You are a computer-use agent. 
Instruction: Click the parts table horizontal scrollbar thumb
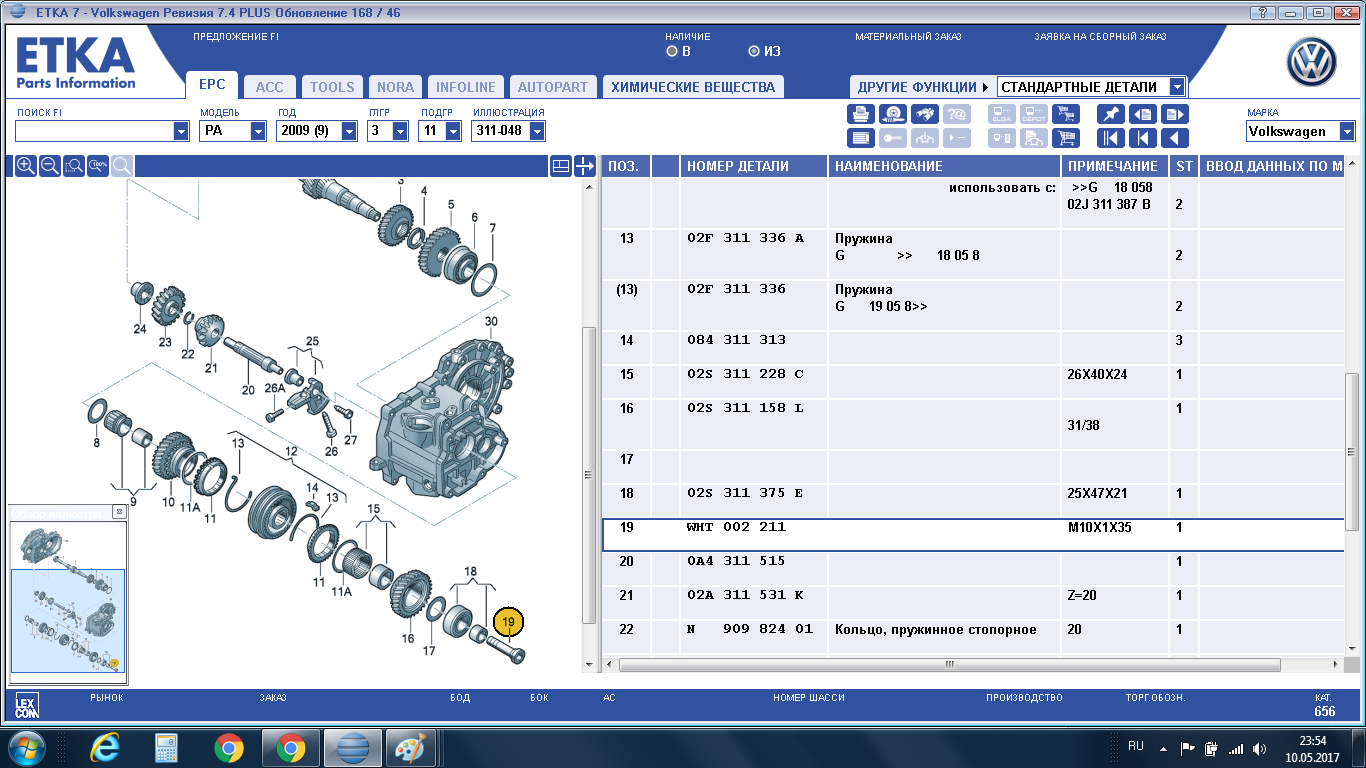click(x=950, y=664)
